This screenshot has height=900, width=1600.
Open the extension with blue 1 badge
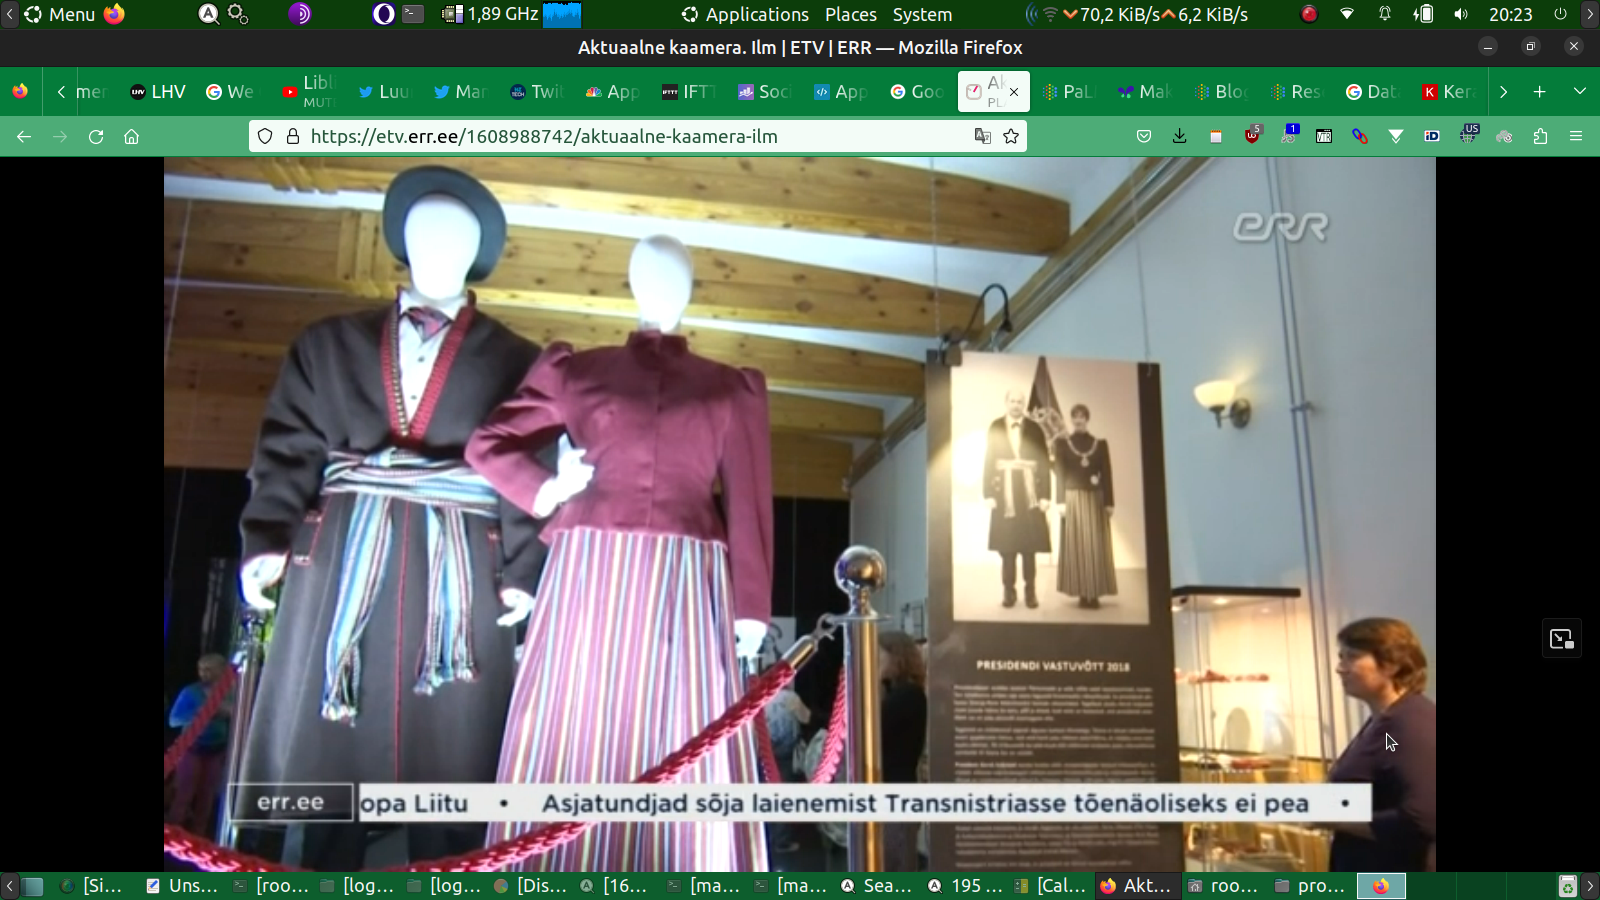[1289, 134]
